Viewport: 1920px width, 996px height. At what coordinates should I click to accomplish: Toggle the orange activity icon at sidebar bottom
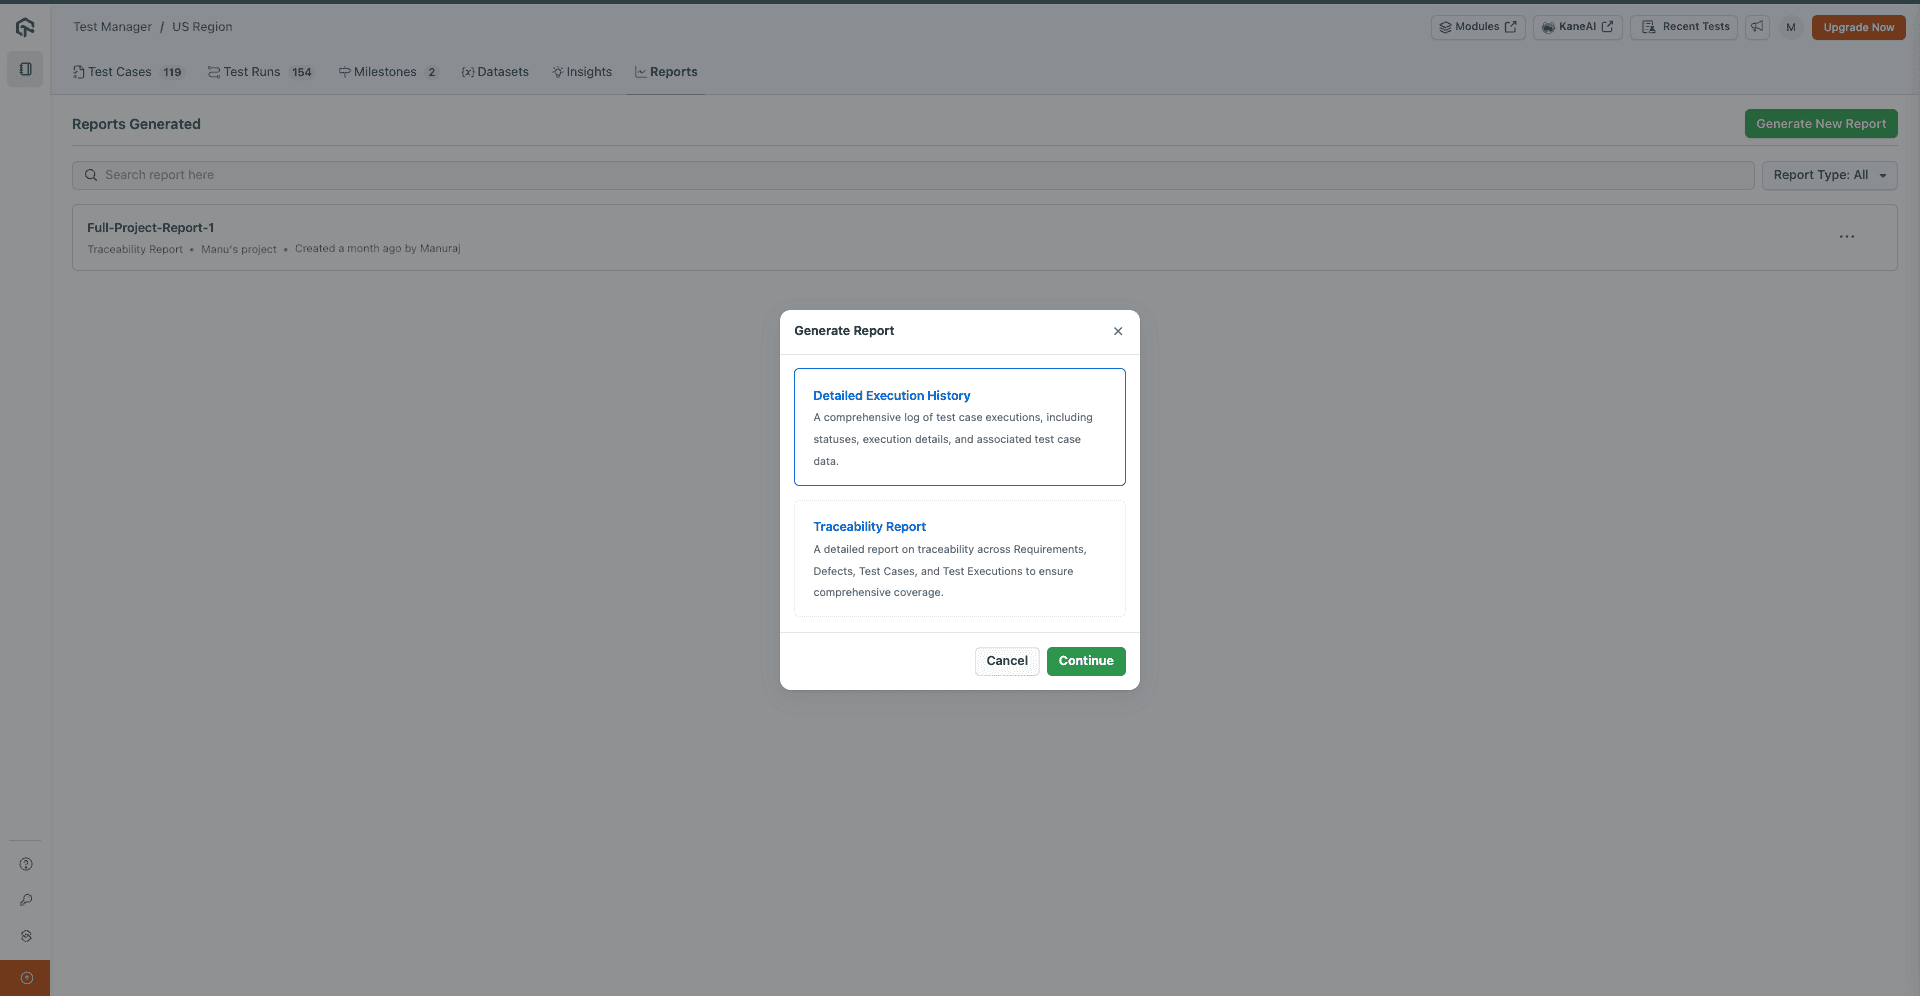click(24, 977)
